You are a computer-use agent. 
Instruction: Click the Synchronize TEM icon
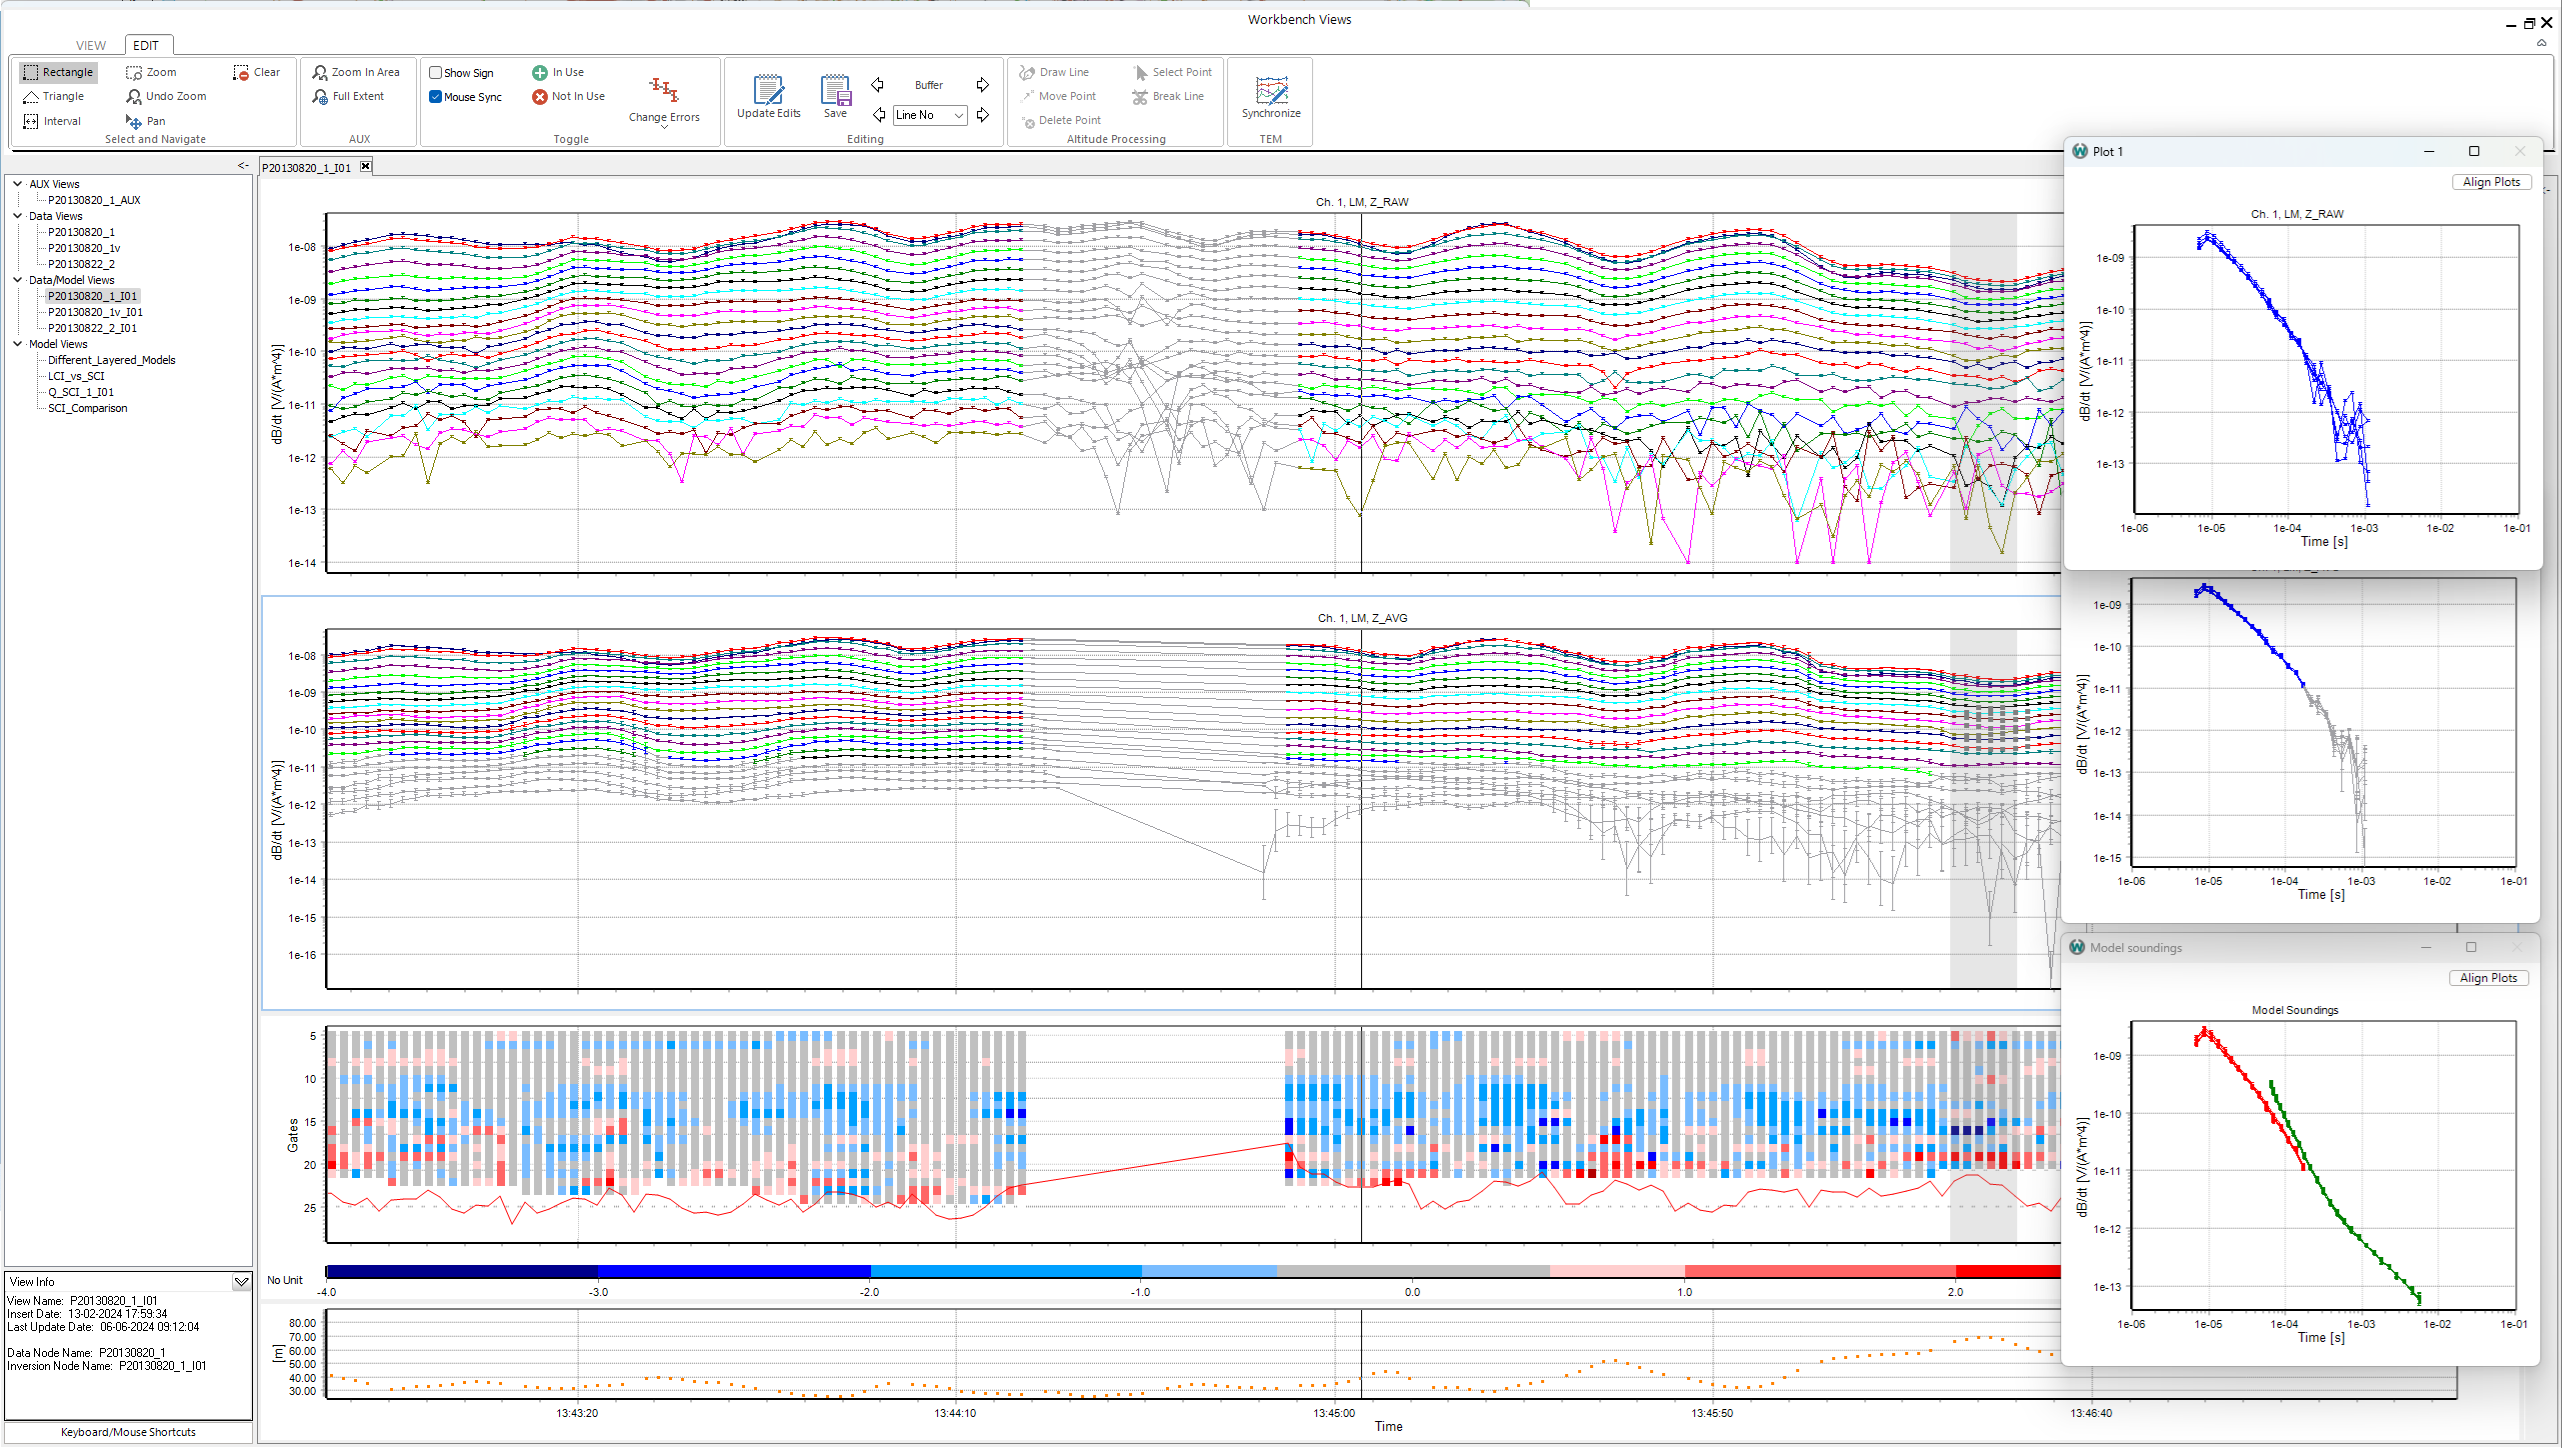pos(1271,90)
